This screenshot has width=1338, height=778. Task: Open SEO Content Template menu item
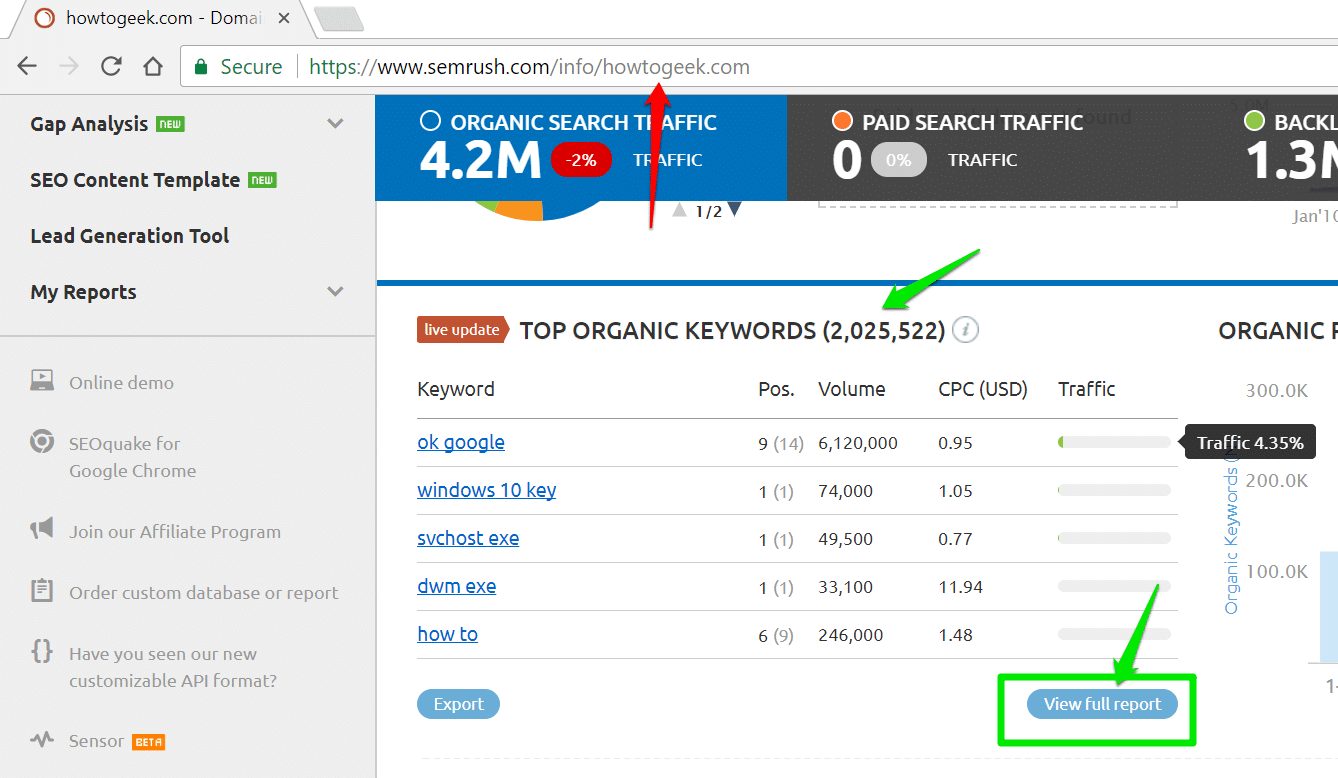pyautogui.click(x=135, y=180)
